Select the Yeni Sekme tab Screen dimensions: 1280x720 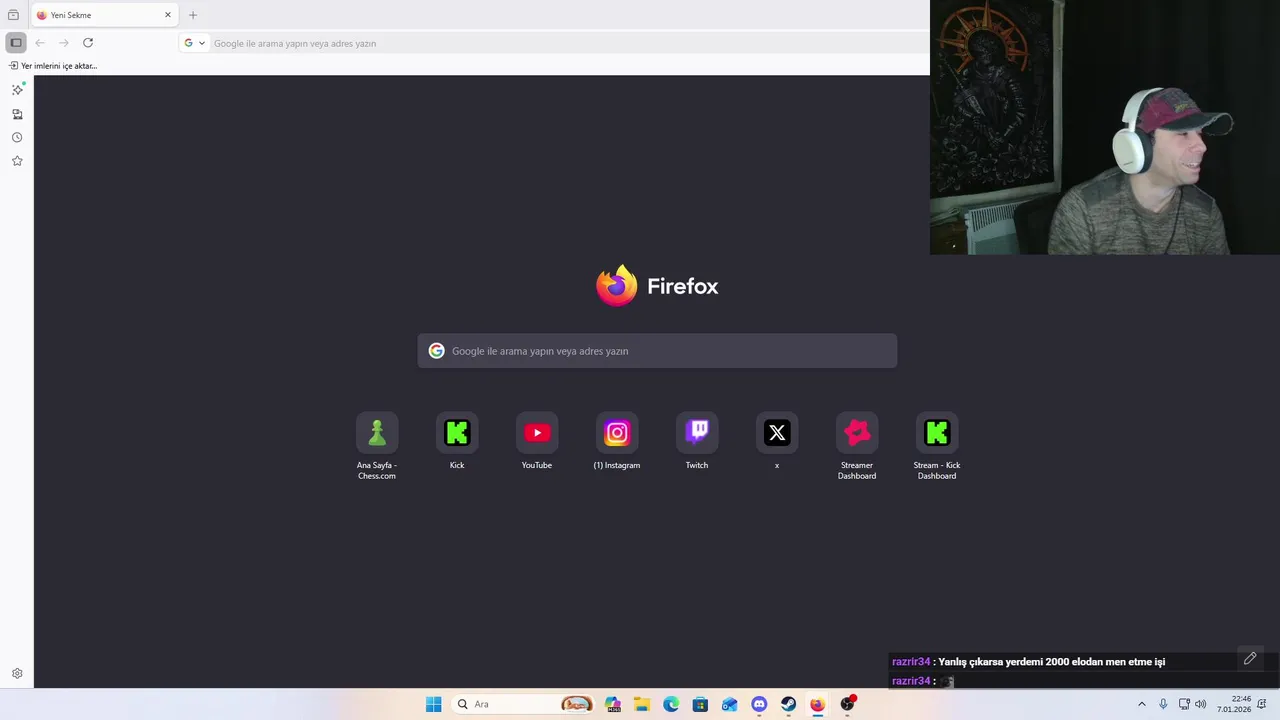coord(104,15)
